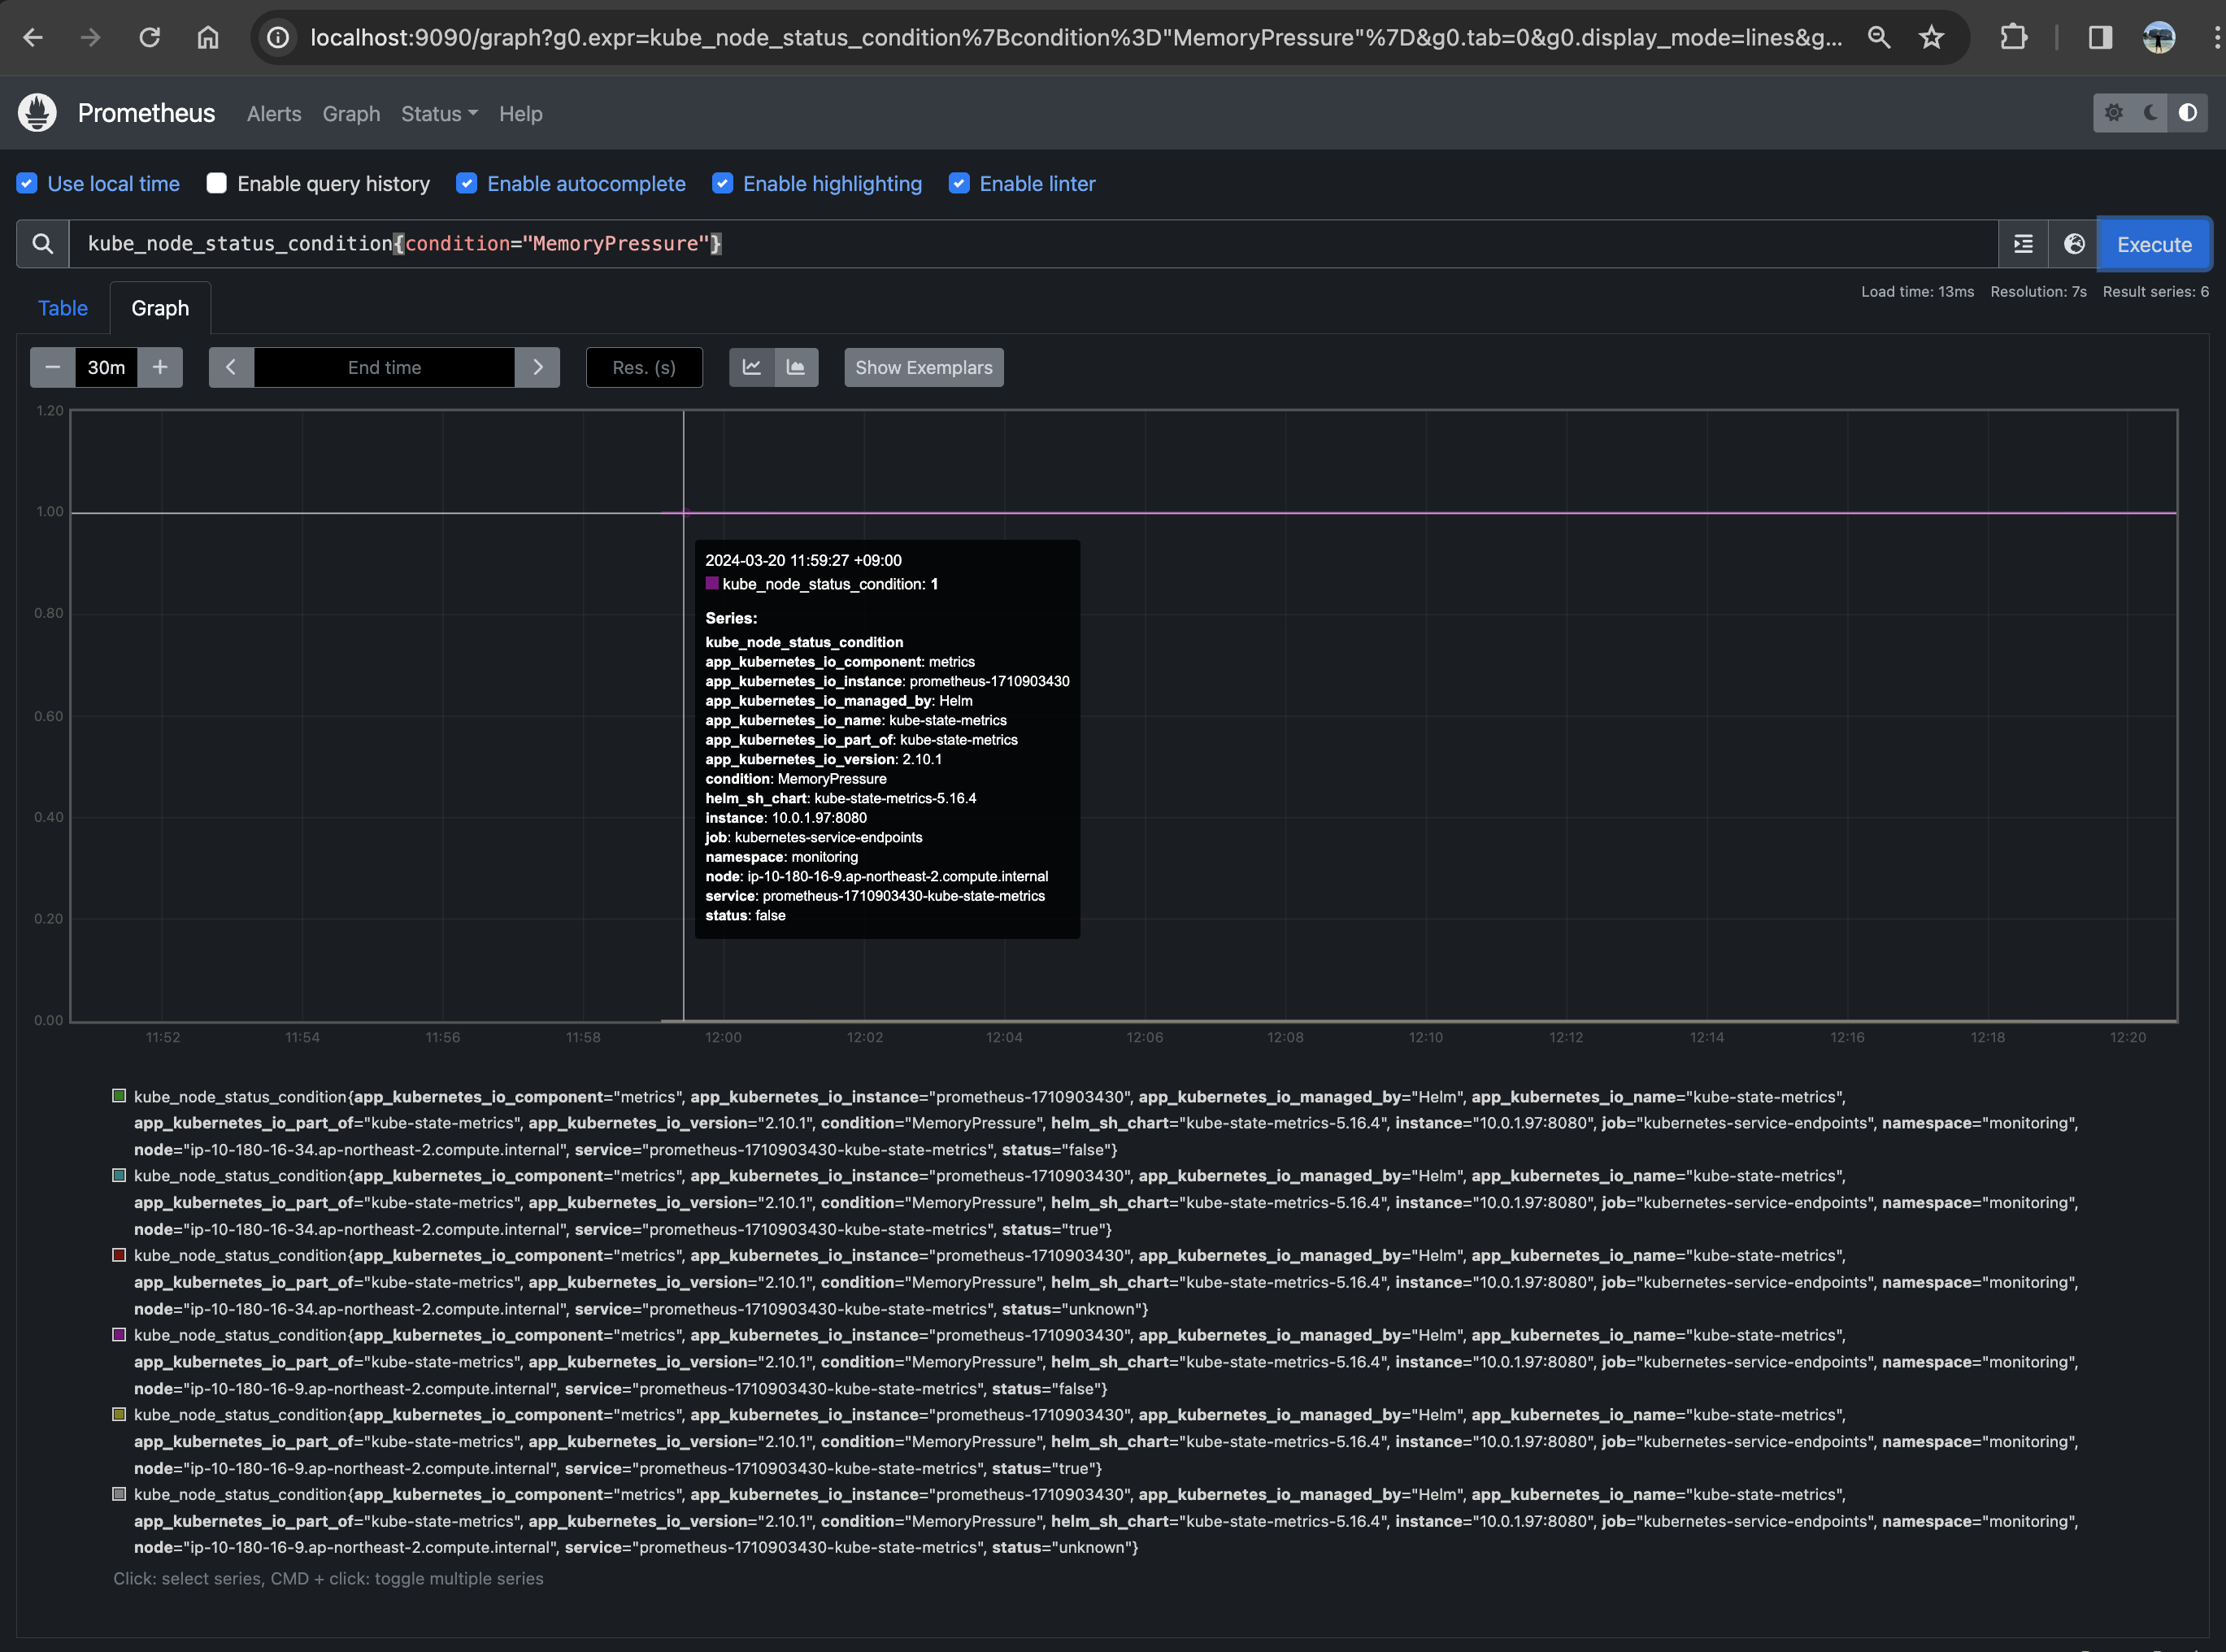Decrease time range with minus icon
Image resolution: width=2226 pixels, height=1652 pixels.
pos(53,367)
